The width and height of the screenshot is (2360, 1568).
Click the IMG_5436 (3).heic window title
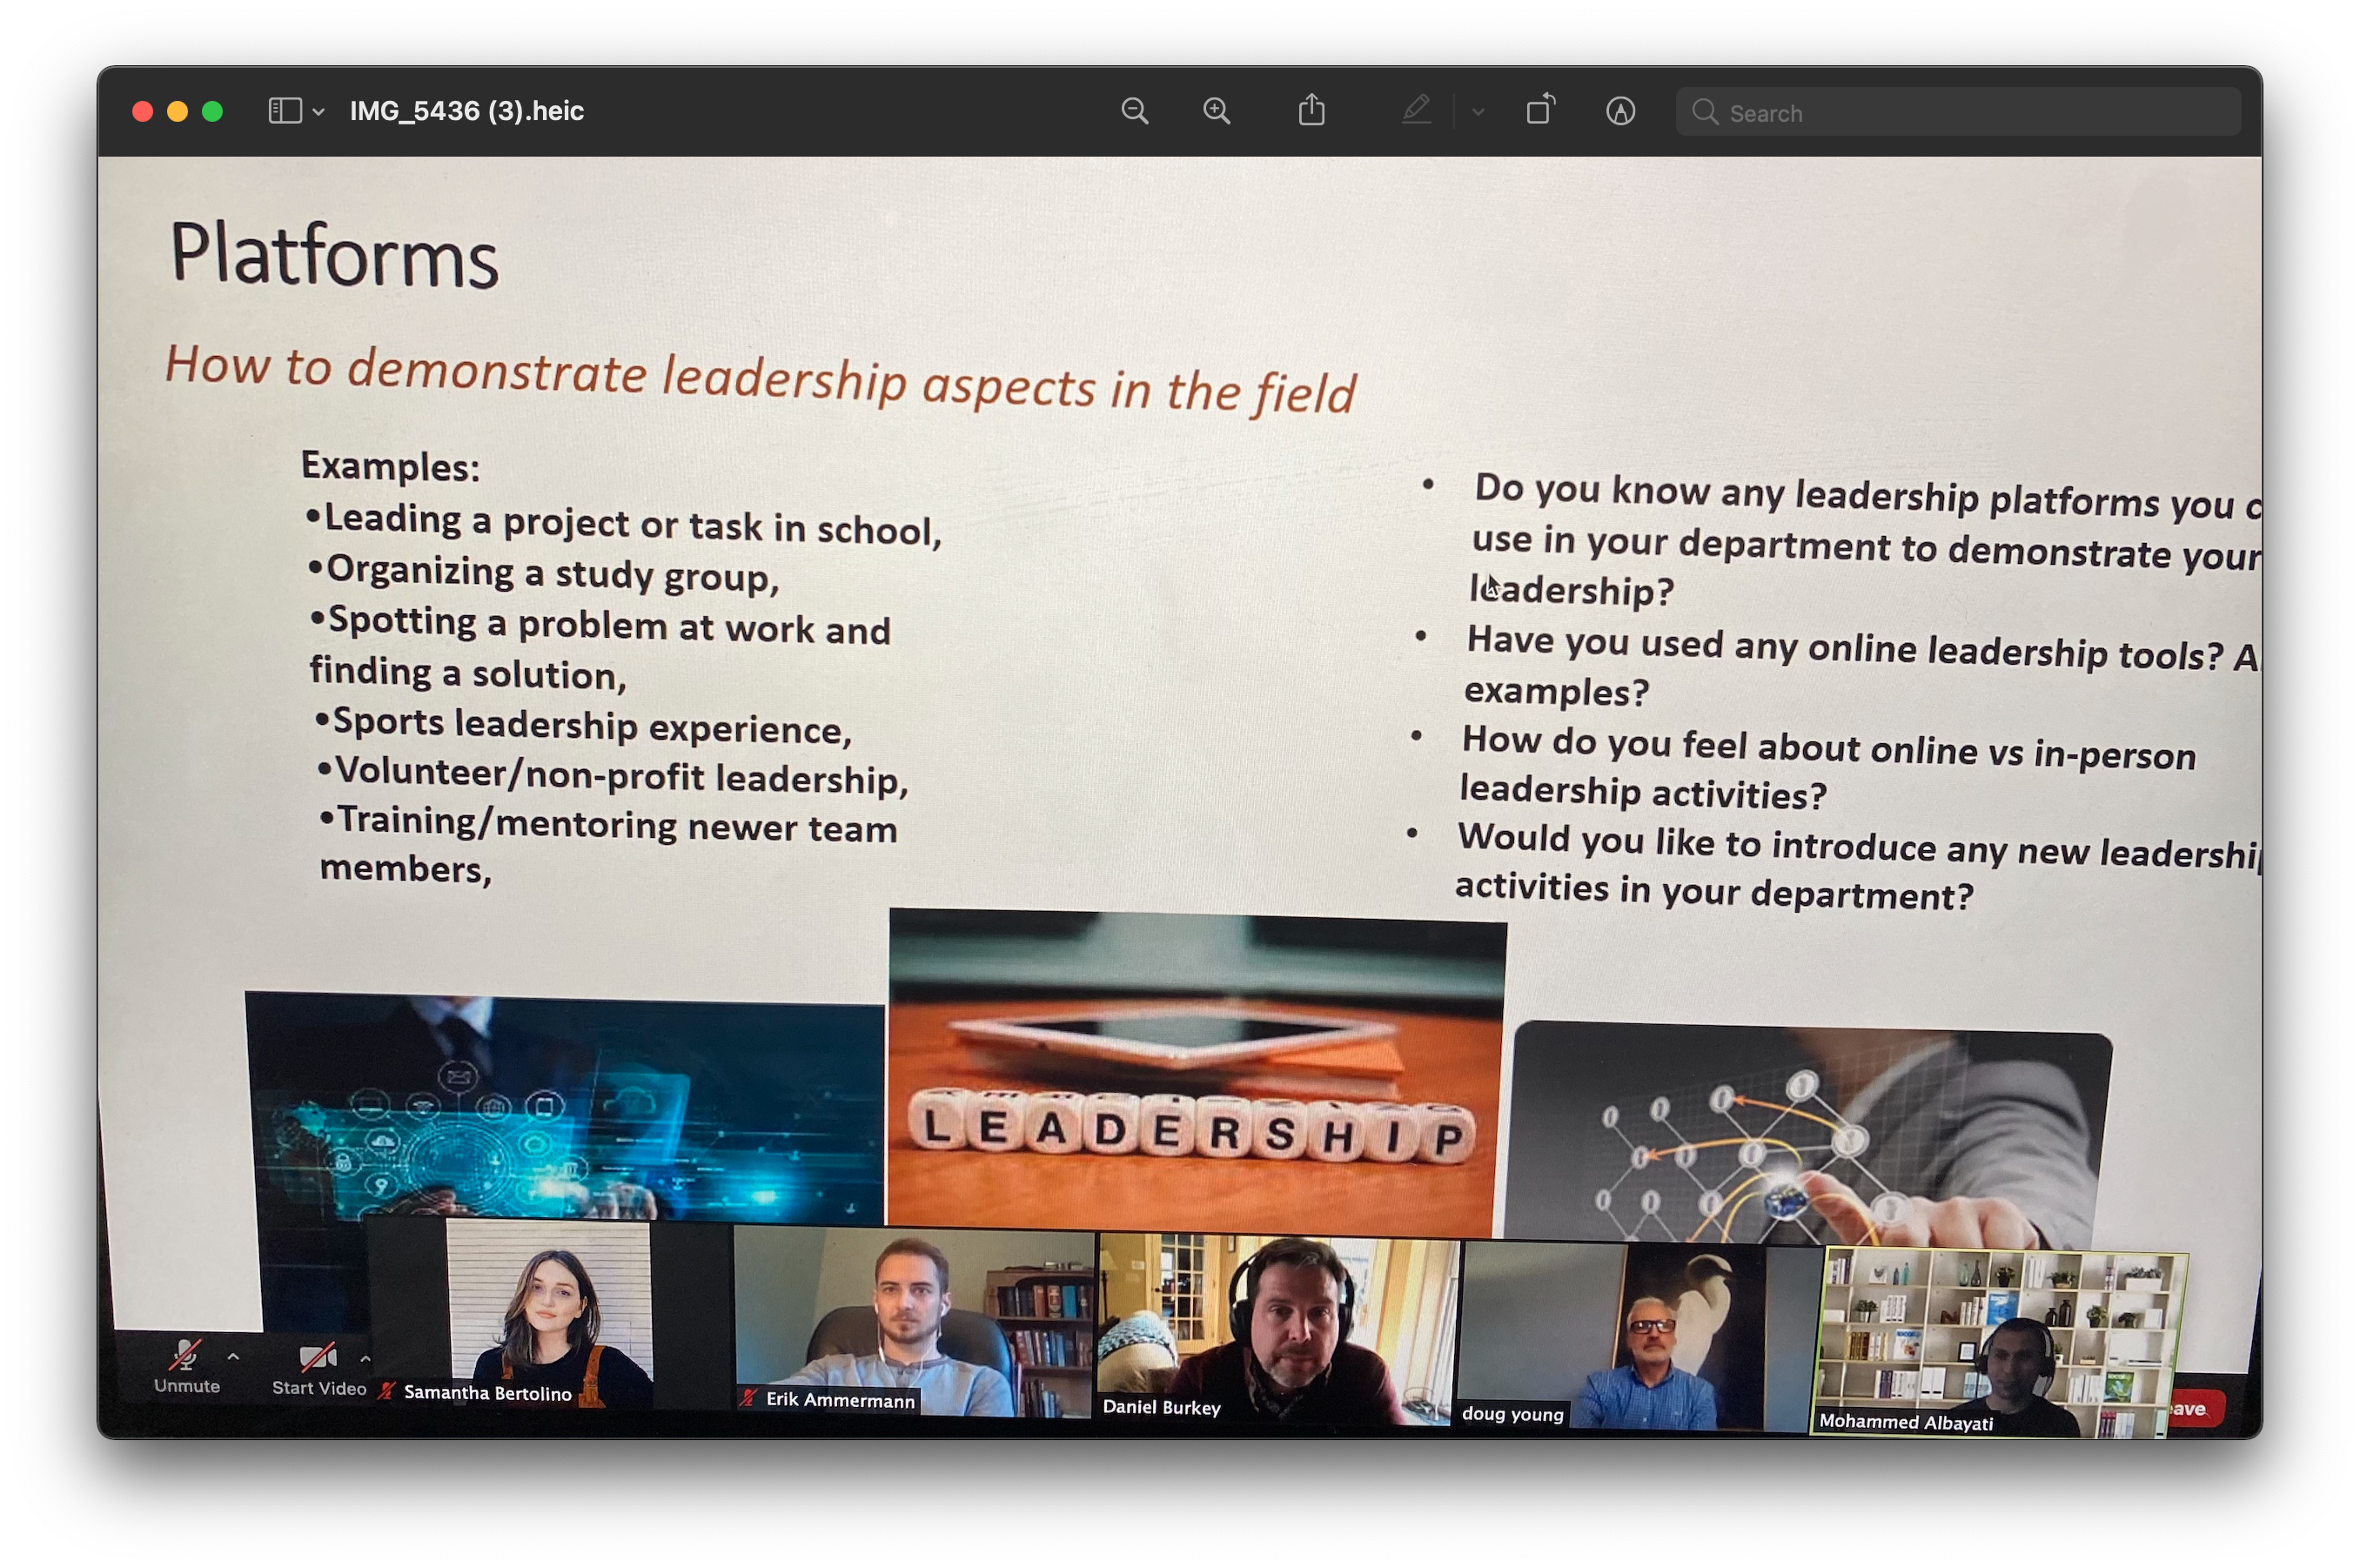pyautogui.click(x=466, y=111)
